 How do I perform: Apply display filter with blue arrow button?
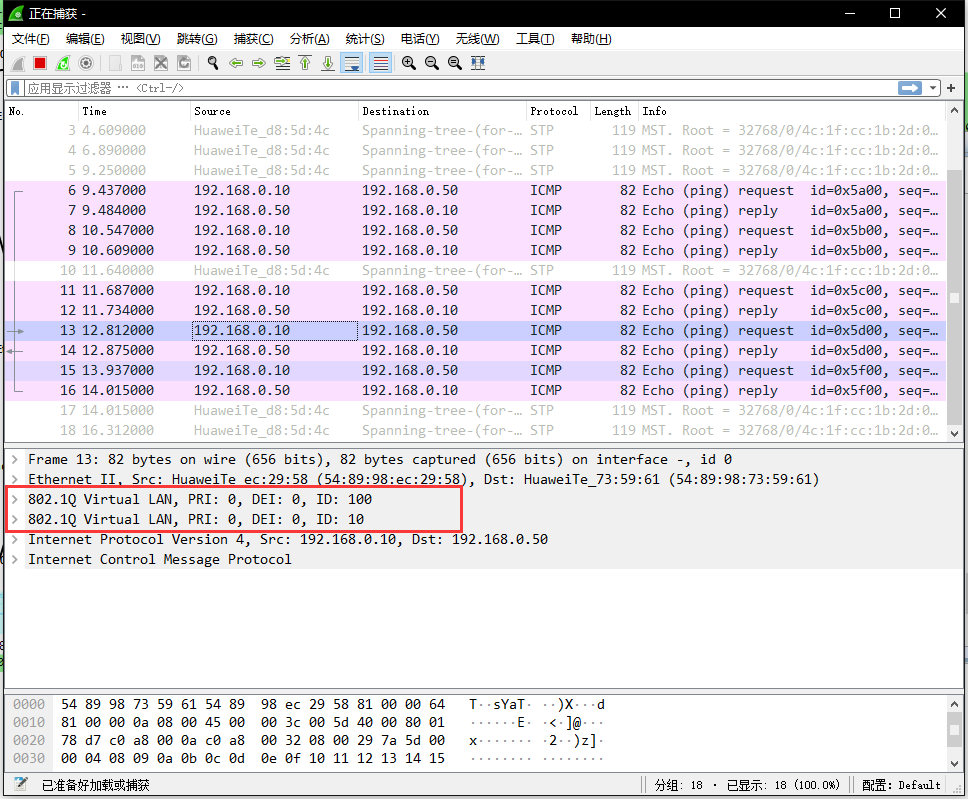click(x=909, y=88)
